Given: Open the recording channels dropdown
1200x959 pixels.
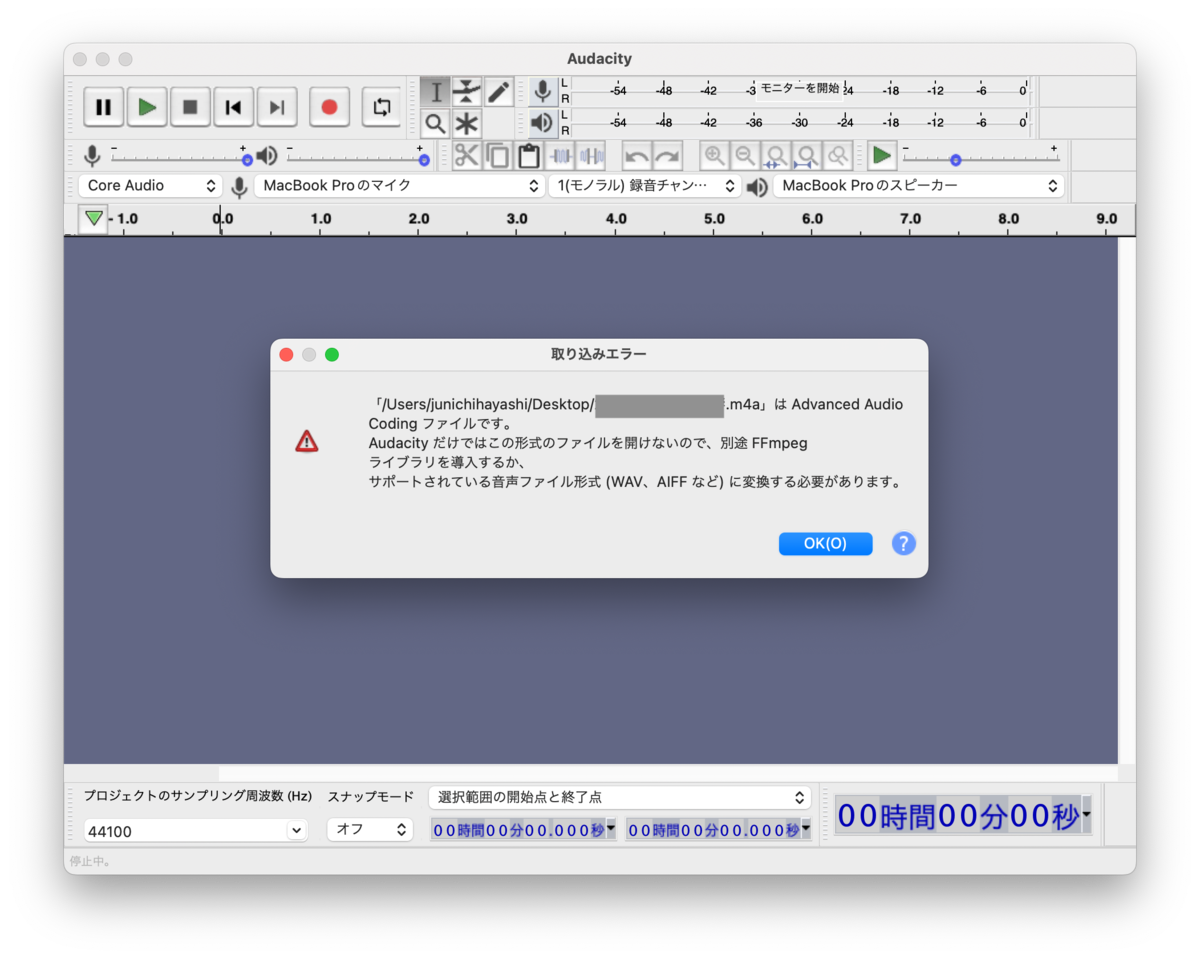Looking at the screenshot, I should pyautogui.click(x=645, y=186).
